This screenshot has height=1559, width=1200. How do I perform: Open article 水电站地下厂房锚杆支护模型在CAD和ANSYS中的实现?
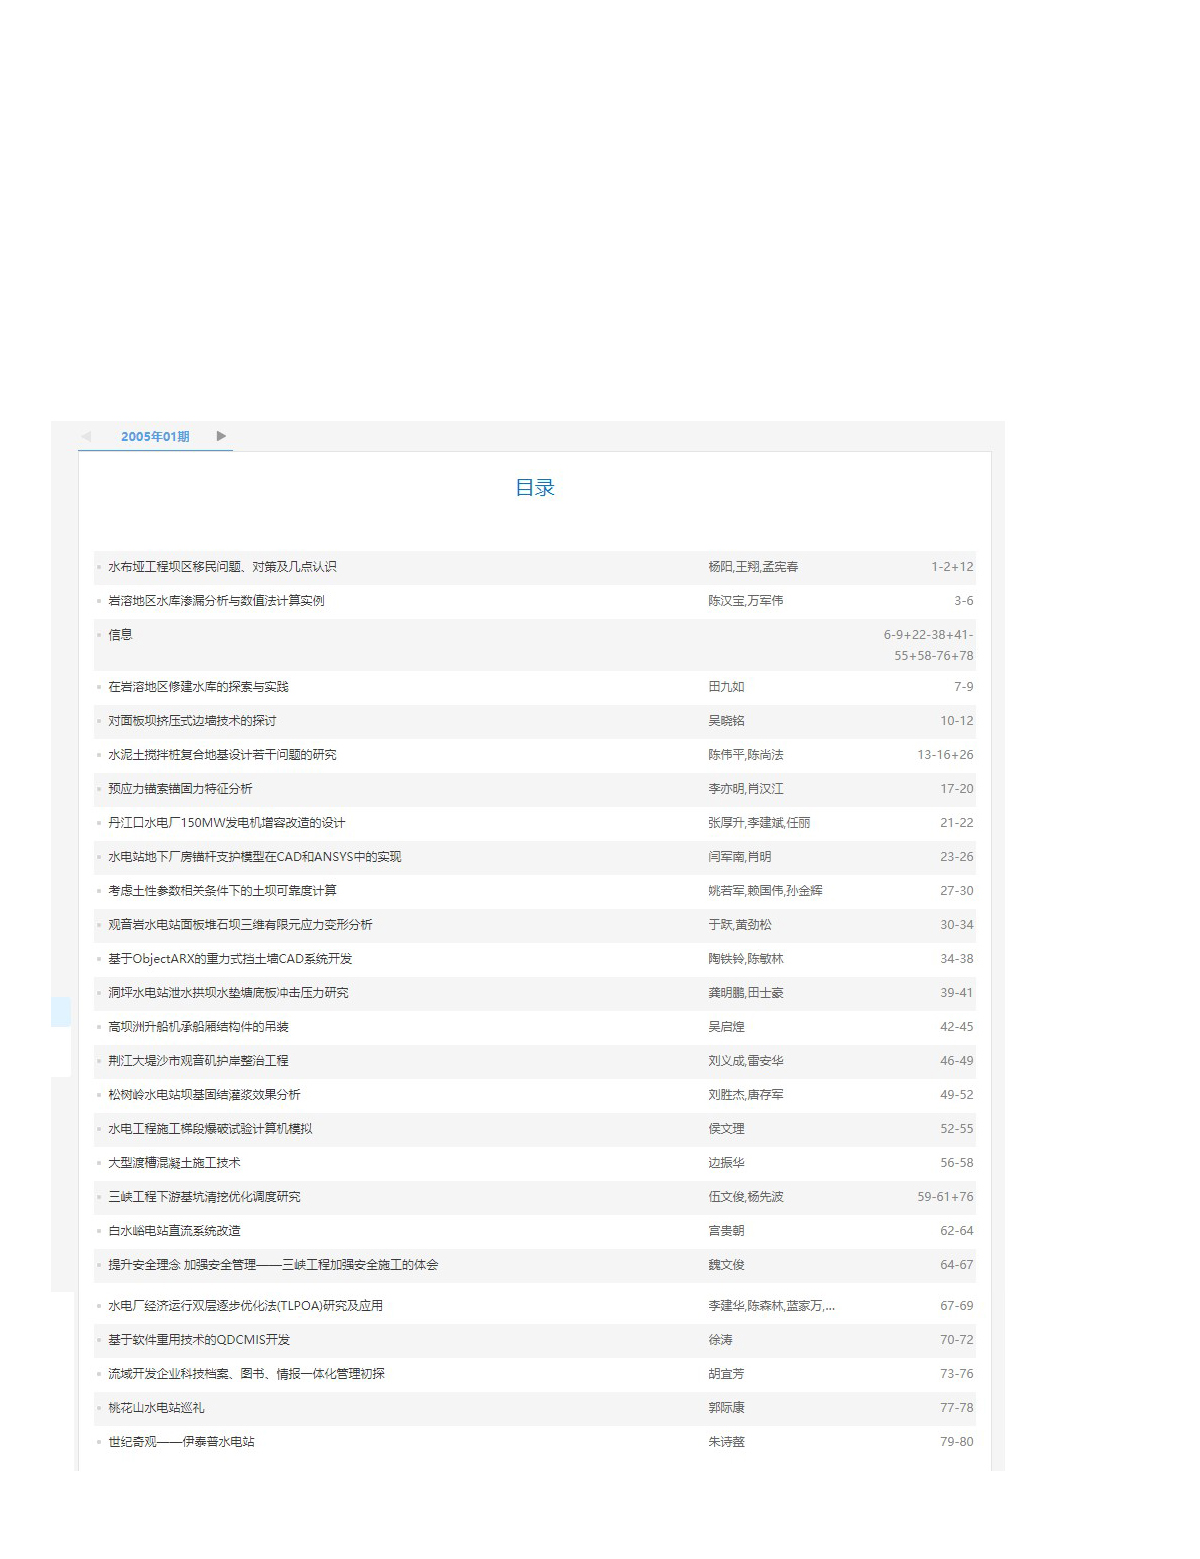255,857
